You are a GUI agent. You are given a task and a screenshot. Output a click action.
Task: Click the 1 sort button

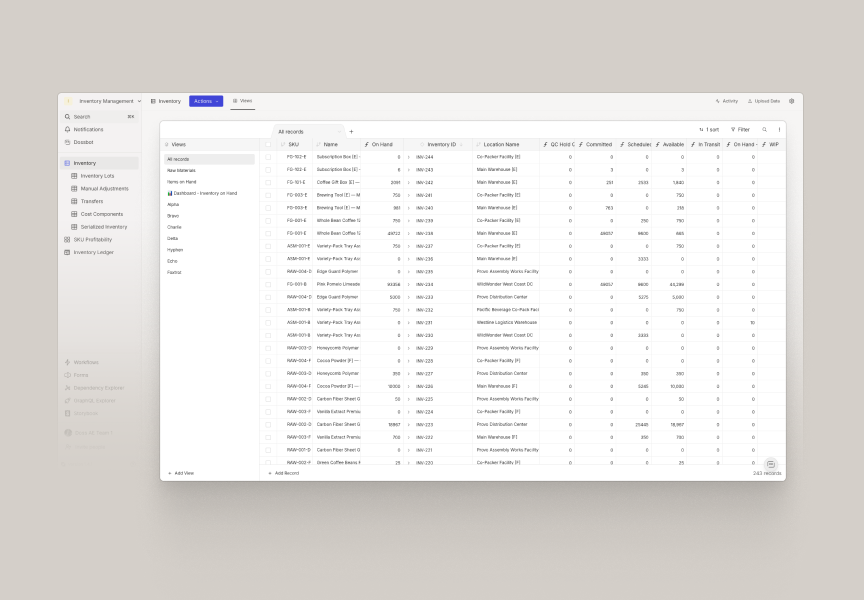pos(709,129)
